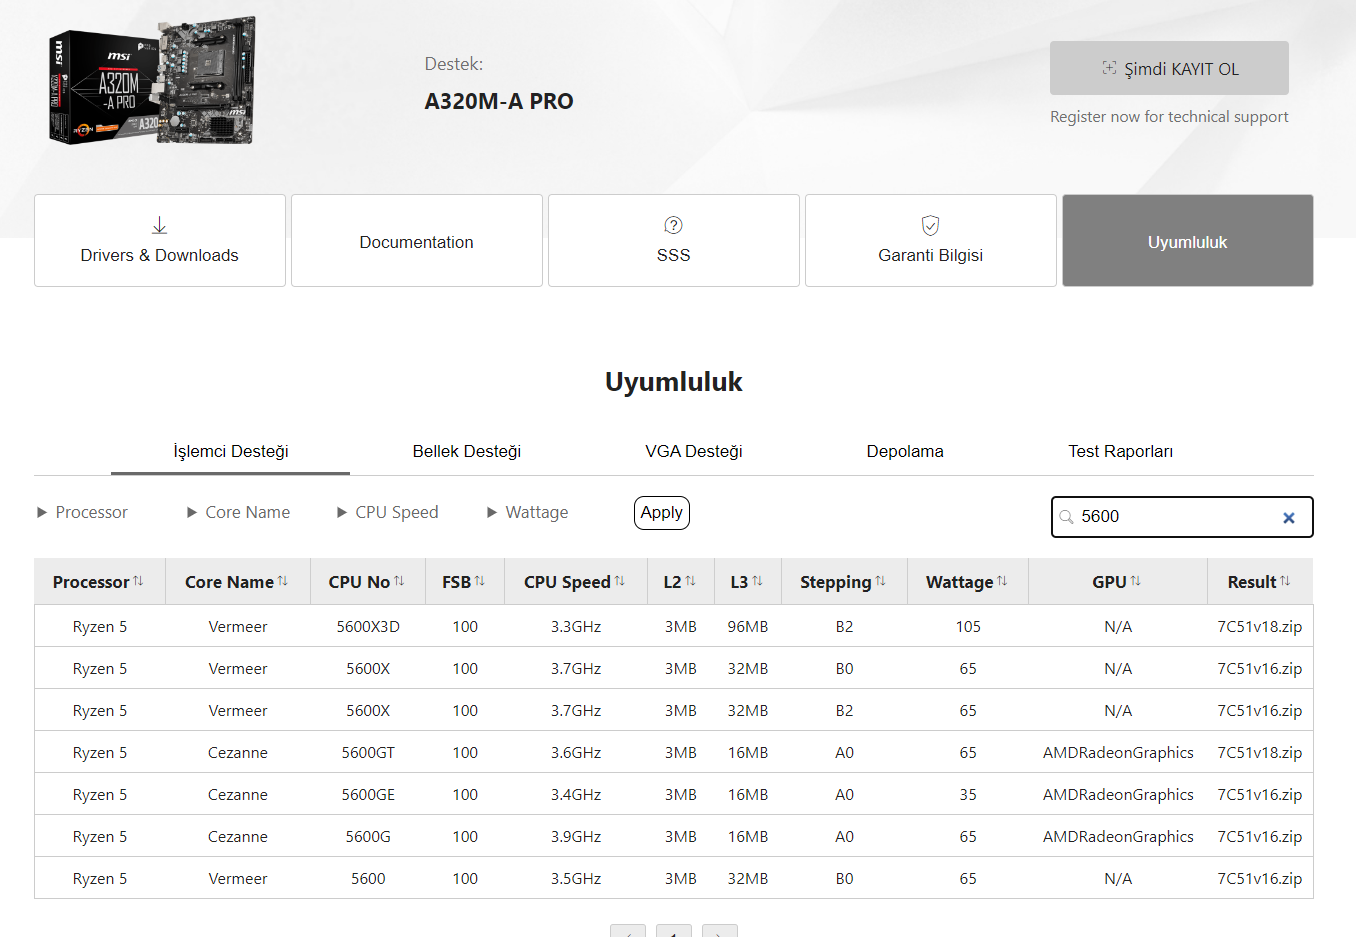Sort table by FSB arrows
This screenshot has height=937, width=1356.
coord(479,581)
